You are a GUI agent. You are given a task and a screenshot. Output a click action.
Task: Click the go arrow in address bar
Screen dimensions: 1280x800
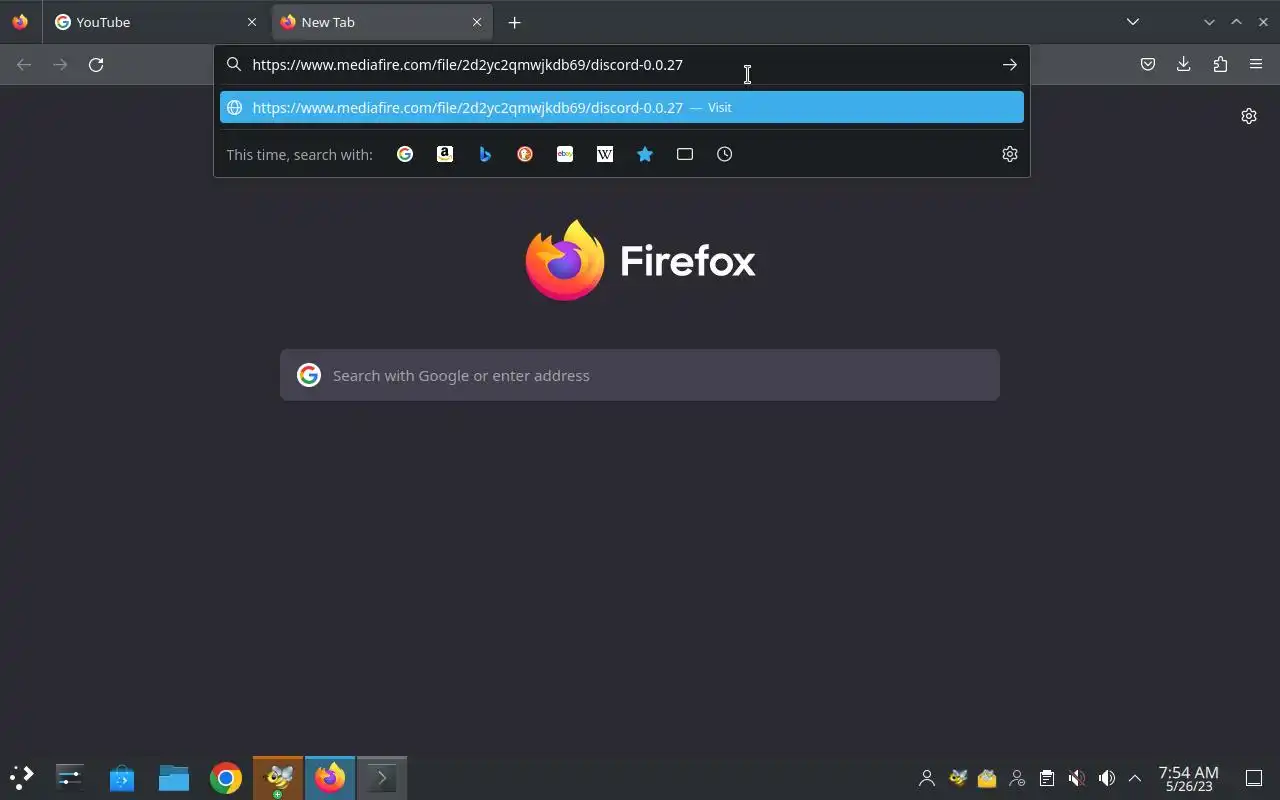(x=1010, y=65)
